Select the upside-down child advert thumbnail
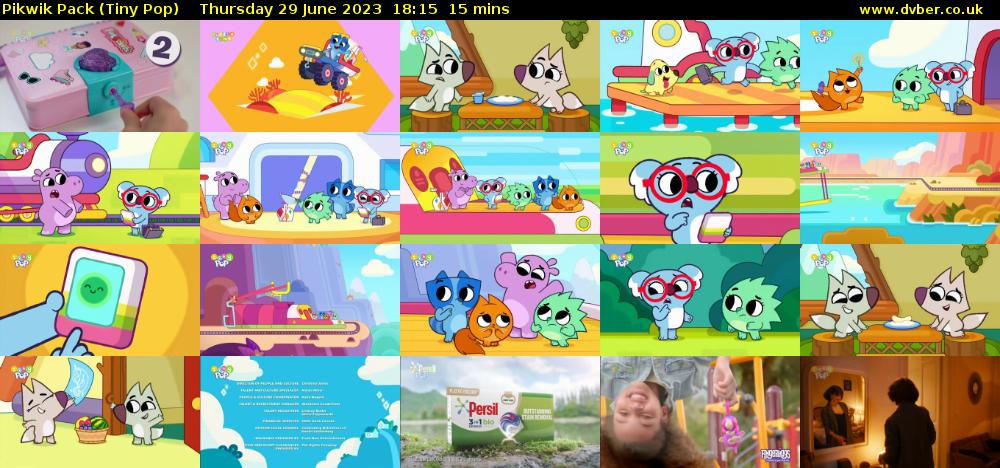1000x468 pixels. 700,412
